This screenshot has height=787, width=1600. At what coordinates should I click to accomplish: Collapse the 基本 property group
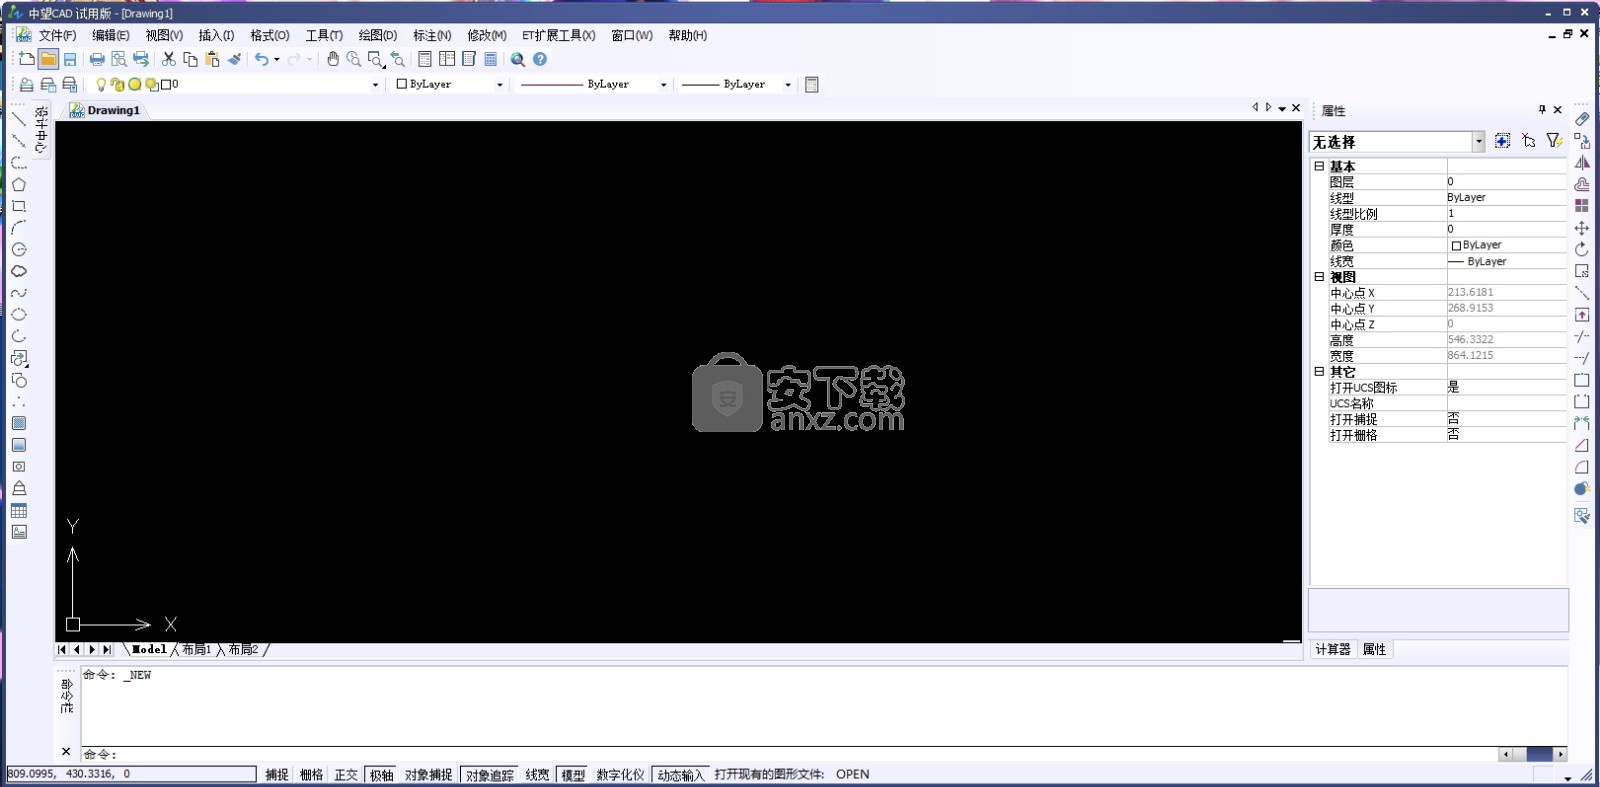1319,166
